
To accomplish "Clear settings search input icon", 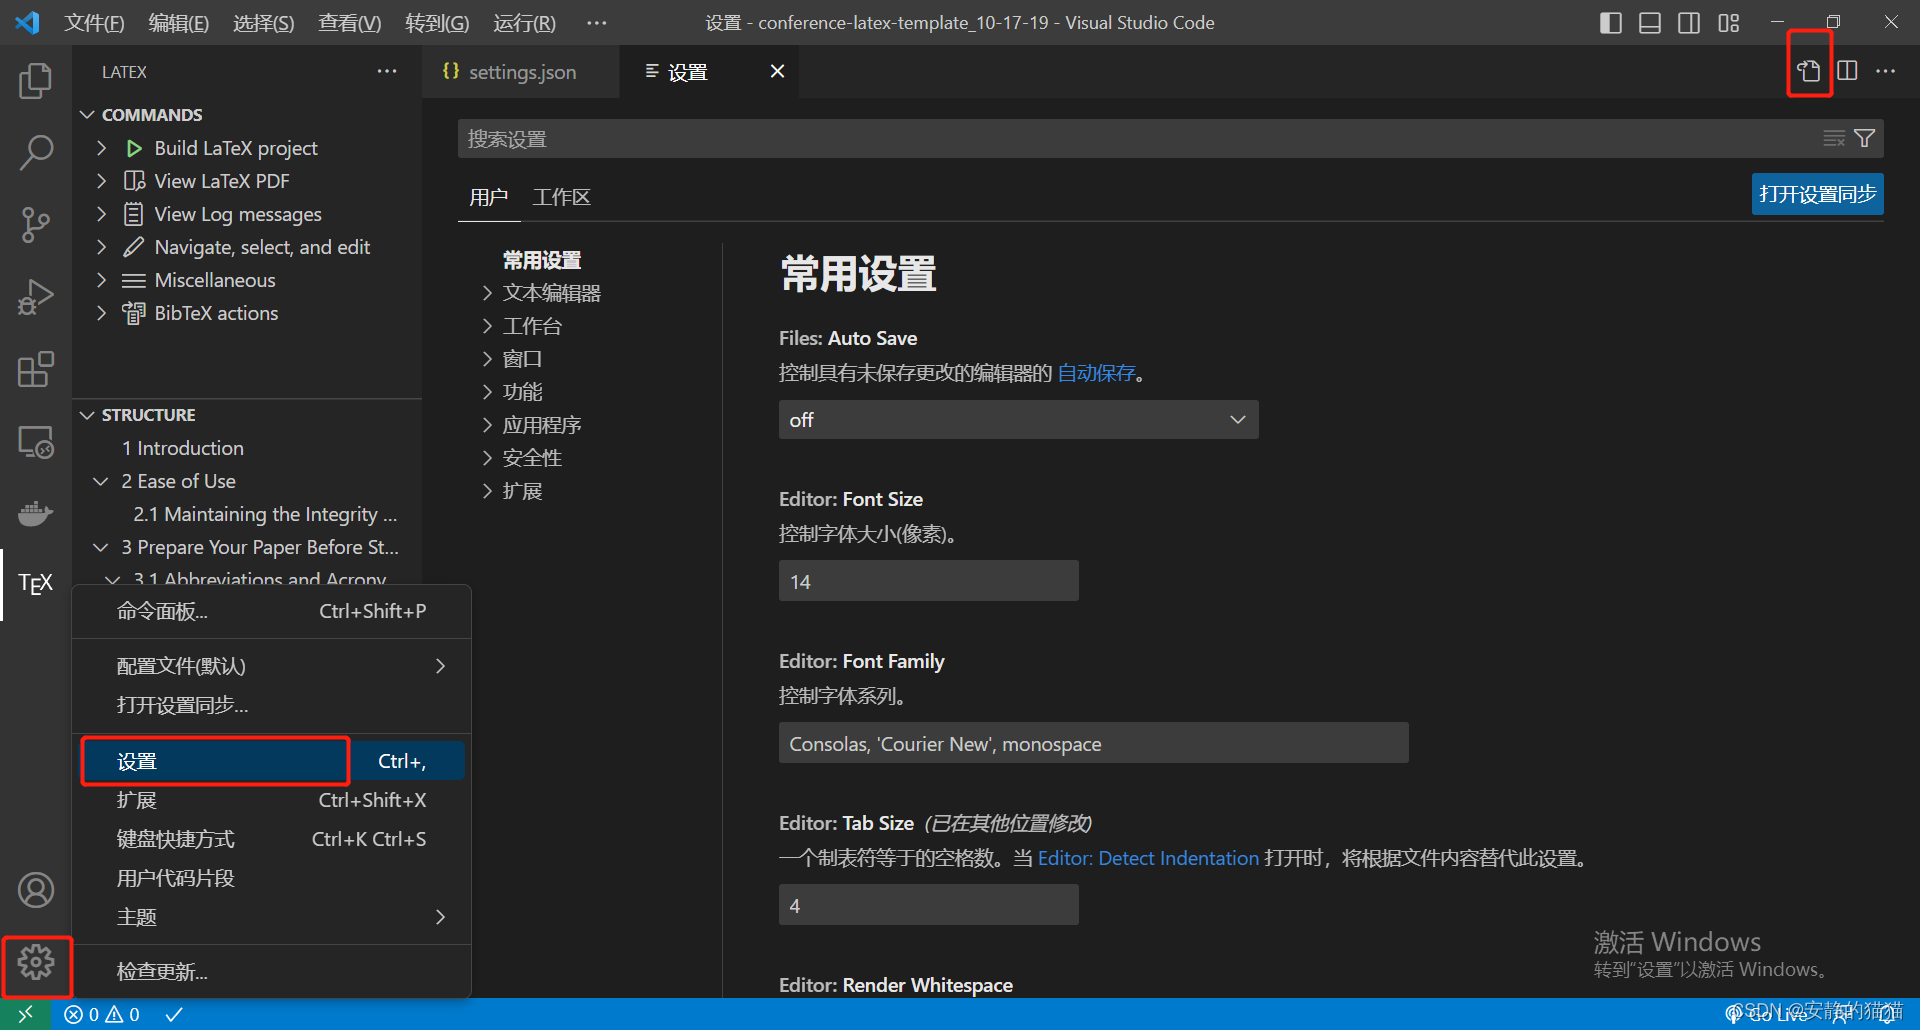I will pos(1834,138).
